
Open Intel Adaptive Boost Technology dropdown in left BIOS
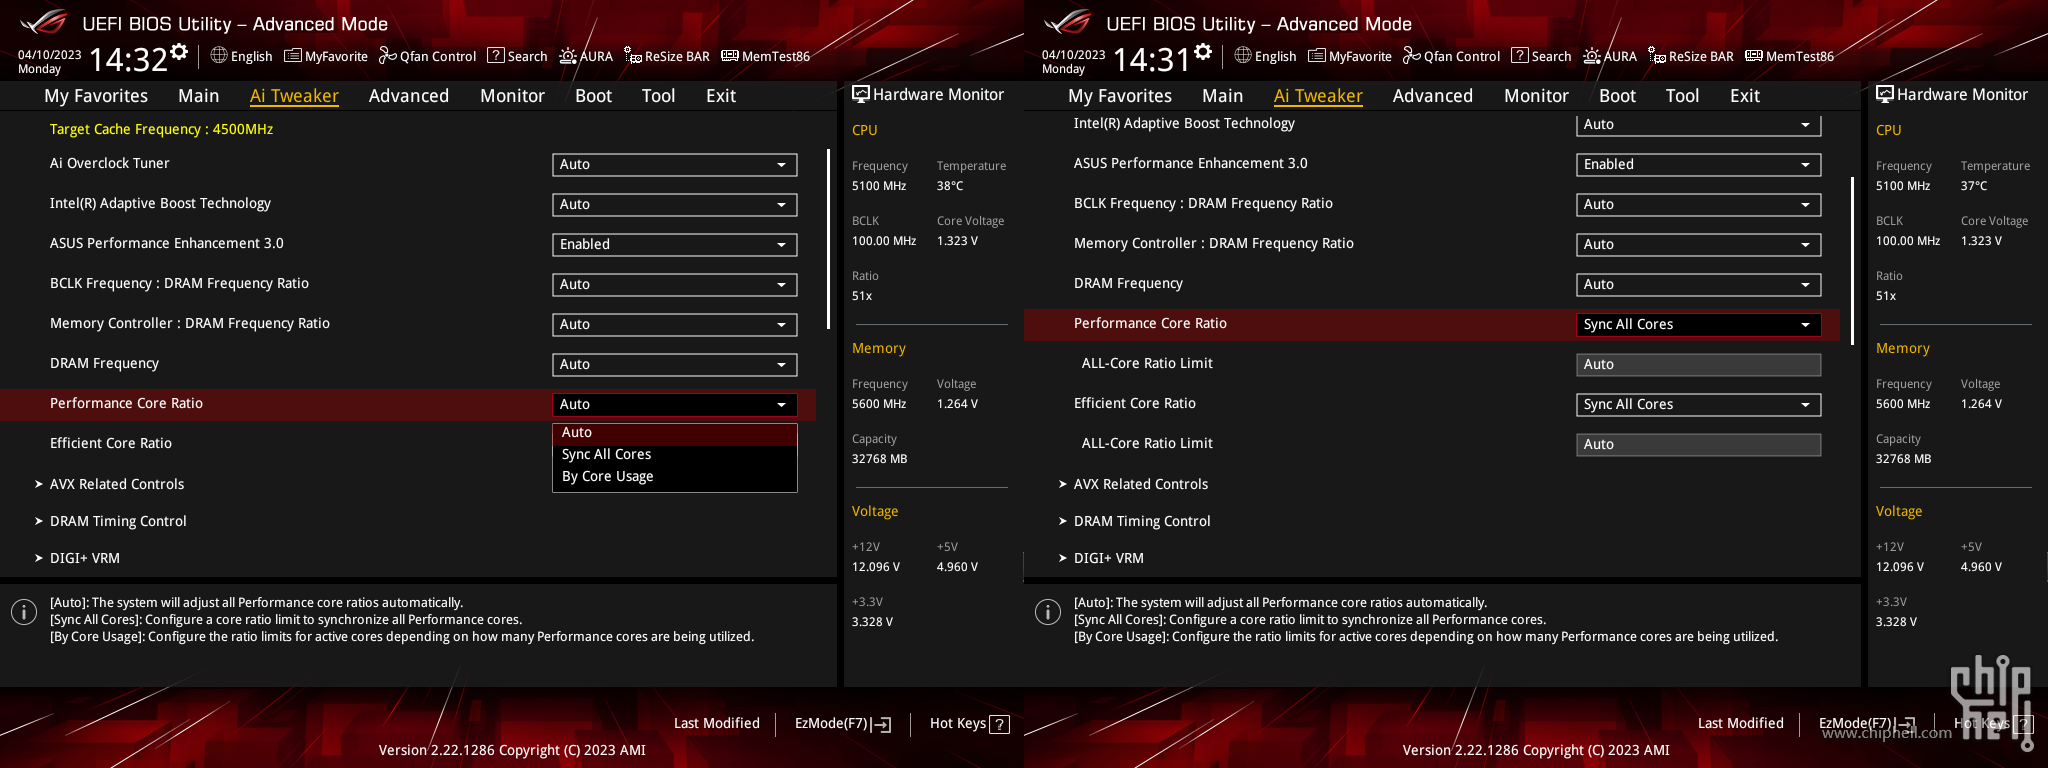pyautogui.click(x=675, y=204)
